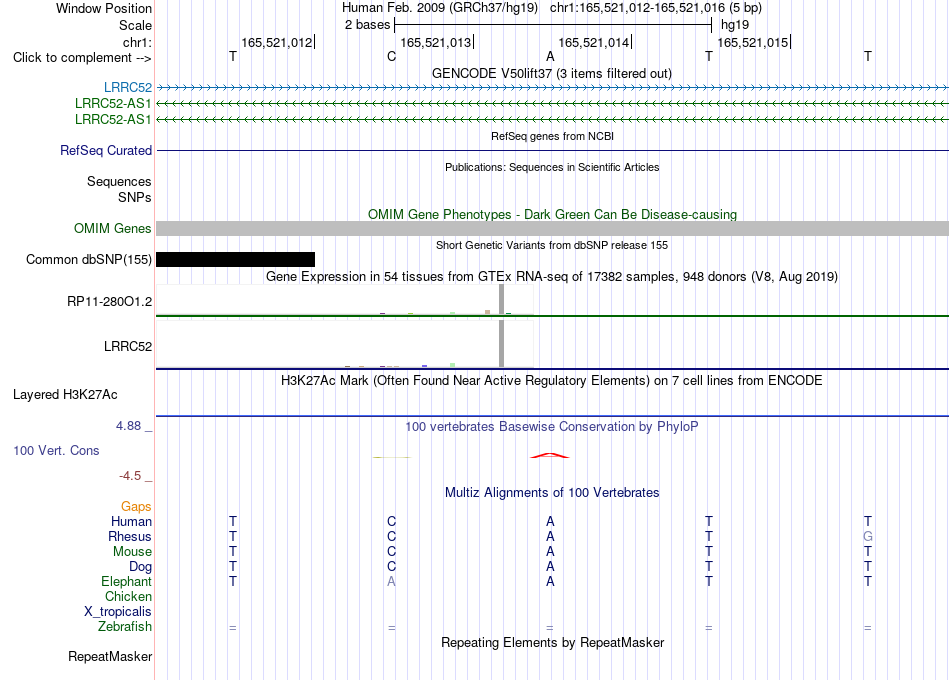Click the 4.88 PhyloP upper axis value

click(x=128, y=426)
